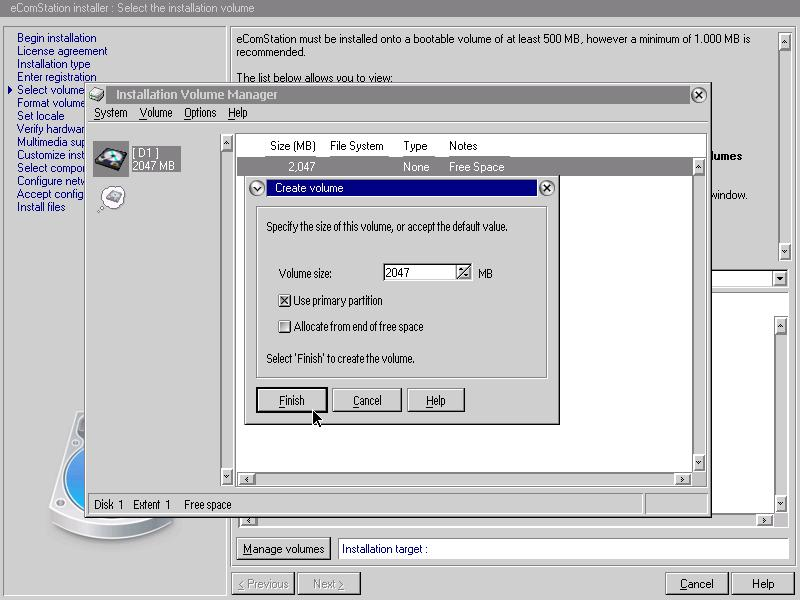Open the System menu

click(x=111, y=113)
